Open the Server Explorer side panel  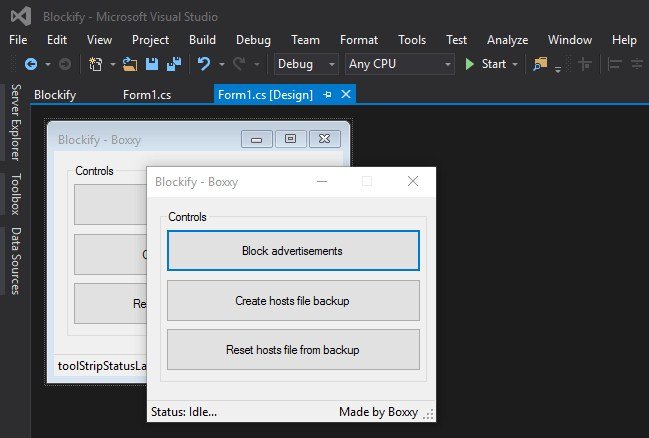[15, 123]
